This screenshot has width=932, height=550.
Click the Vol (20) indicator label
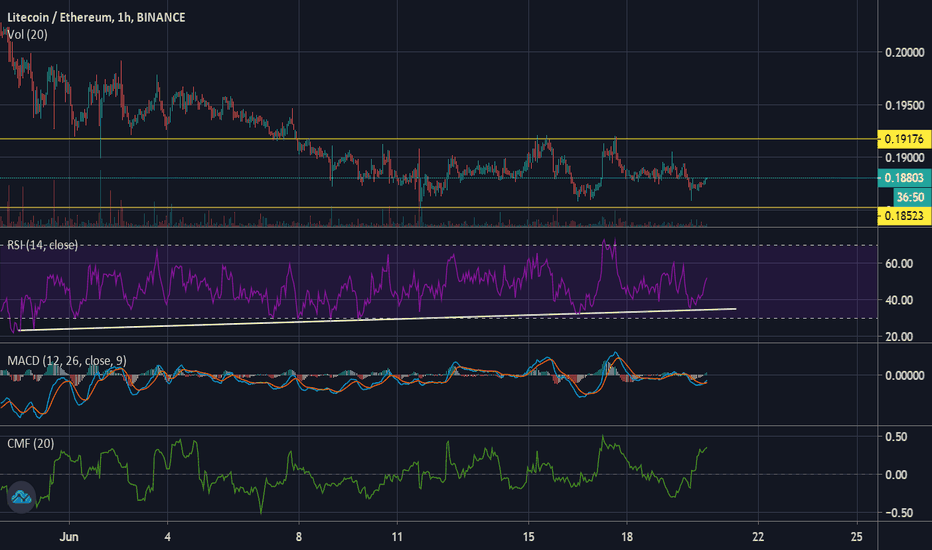click(x=27, y=34)
